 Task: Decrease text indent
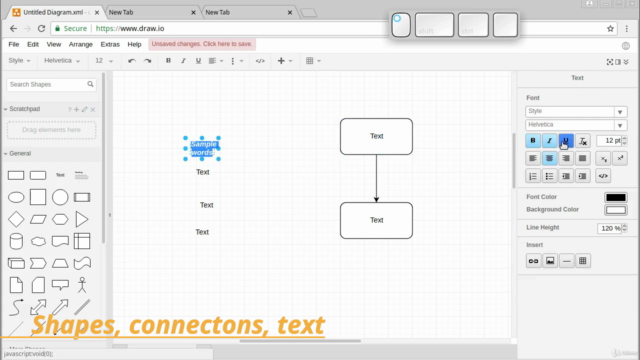coord(566,176)
